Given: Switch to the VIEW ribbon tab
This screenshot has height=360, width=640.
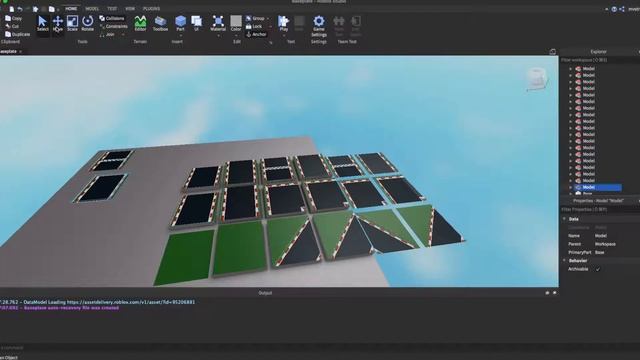Looking at the screenshot, I should (130, 9).
